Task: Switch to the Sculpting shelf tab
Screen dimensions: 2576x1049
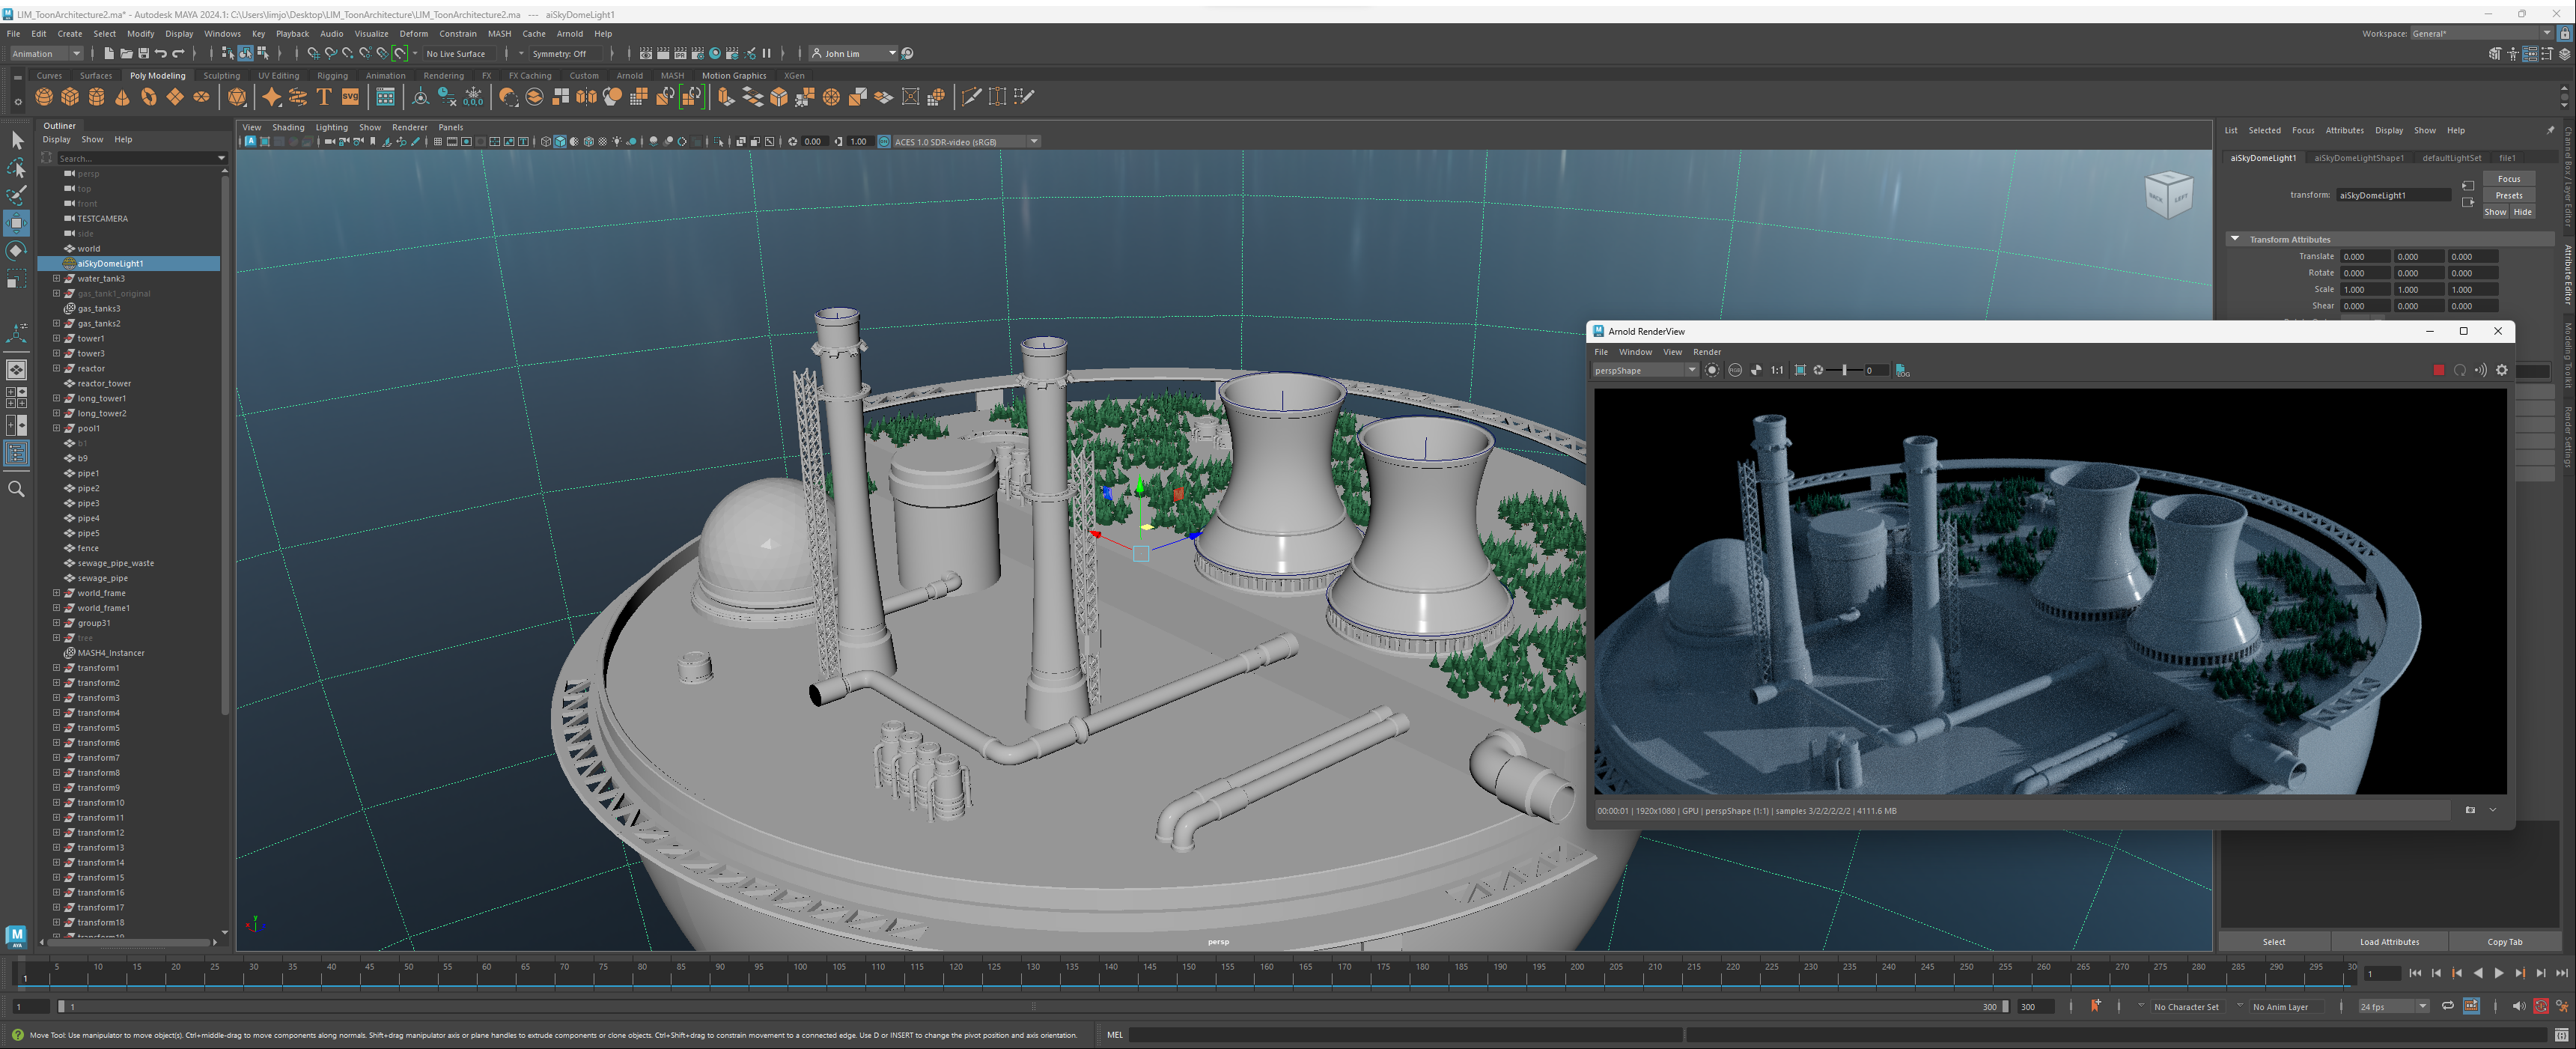Action: [221, 75]
